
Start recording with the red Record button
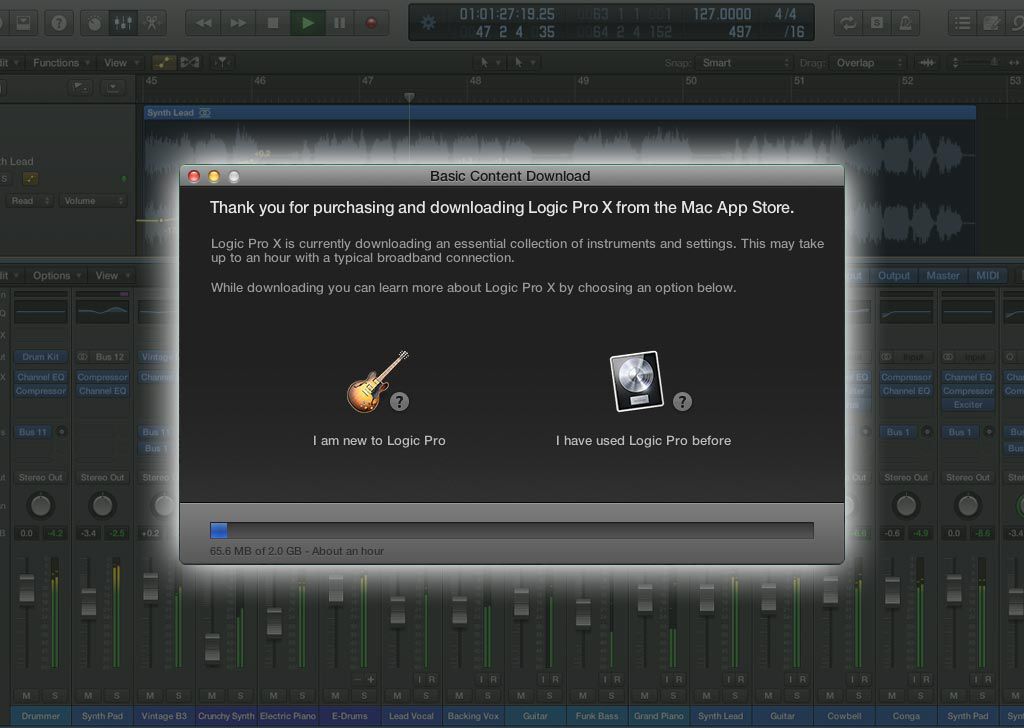tap(372, 24)
